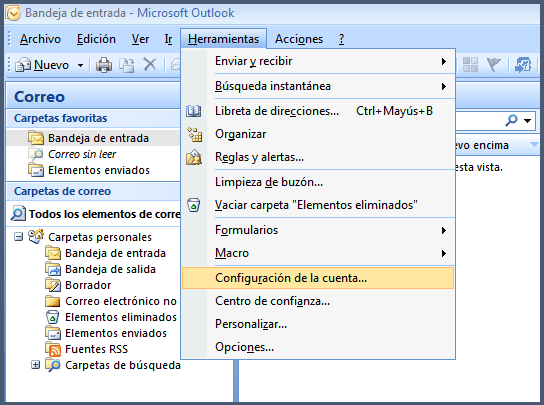Click the Send/Receive toolbar icon at far right

(523, 65)
